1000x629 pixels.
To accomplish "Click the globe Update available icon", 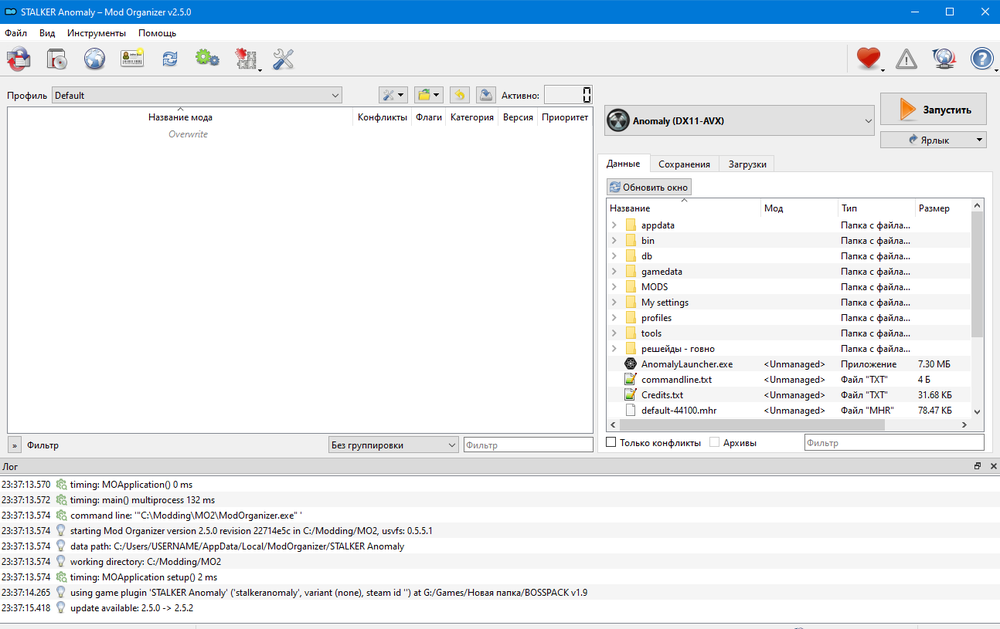I will 943,59.
